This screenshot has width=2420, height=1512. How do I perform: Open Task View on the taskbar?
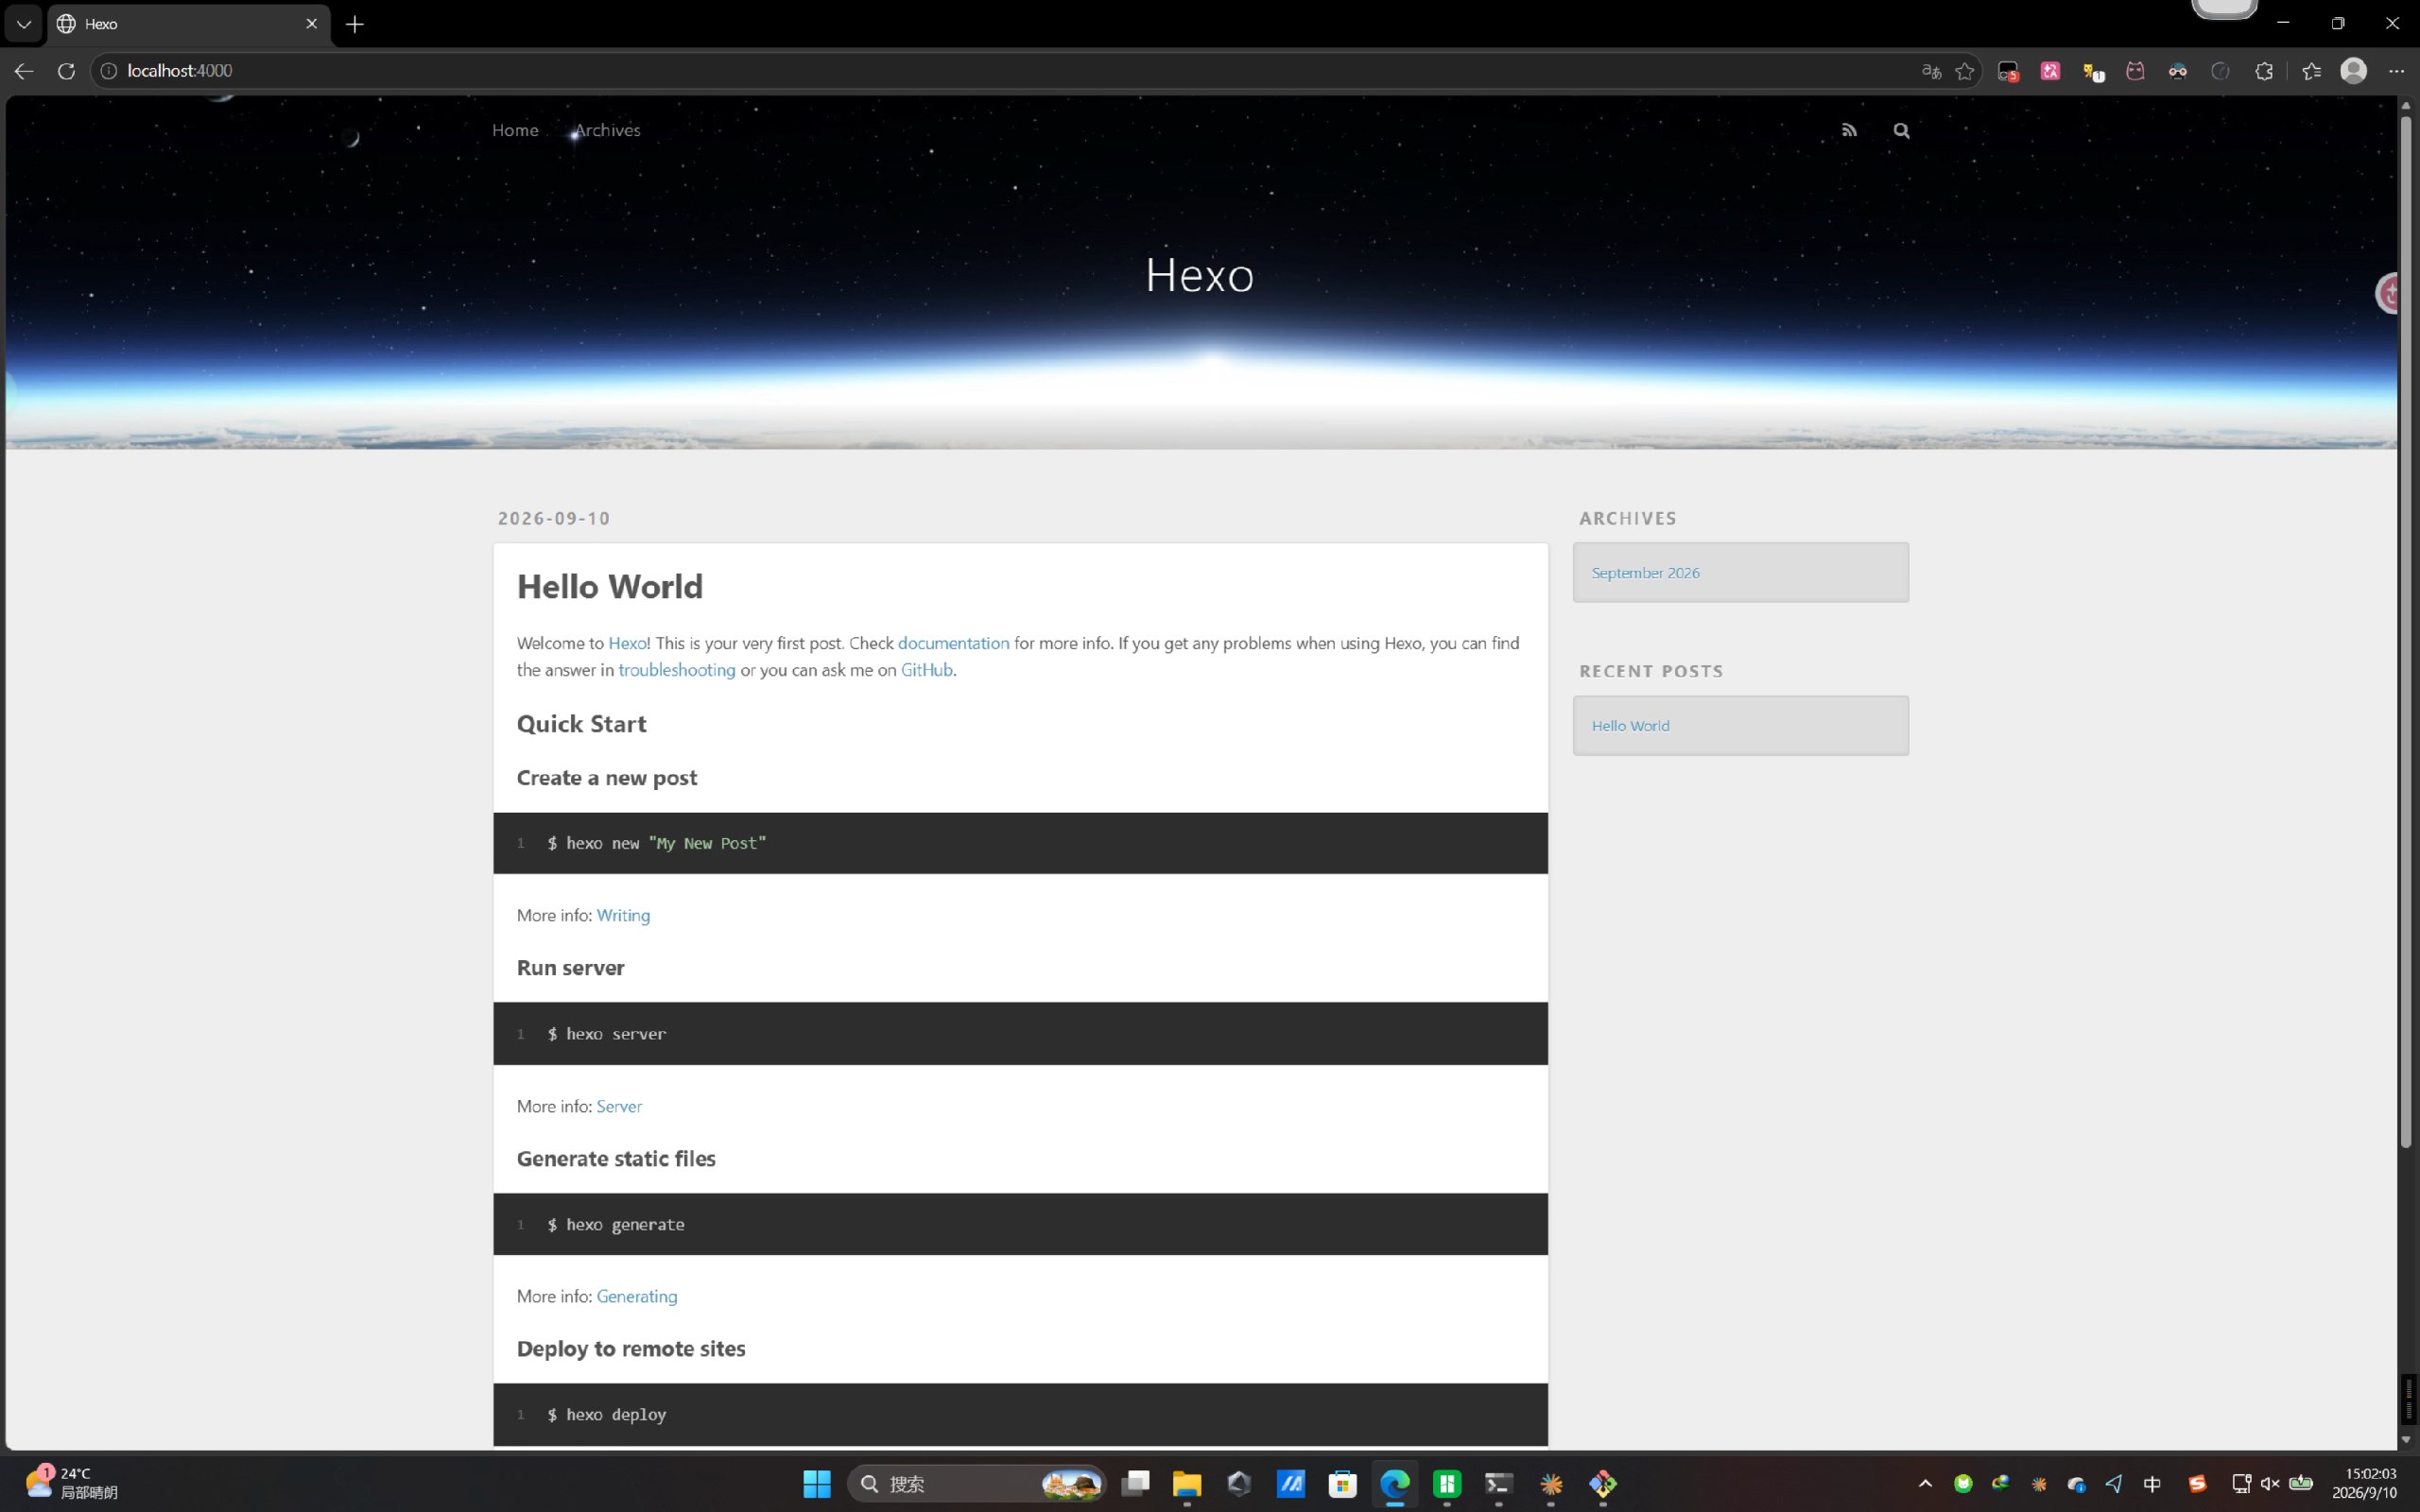click(x=1135, y=1484)
